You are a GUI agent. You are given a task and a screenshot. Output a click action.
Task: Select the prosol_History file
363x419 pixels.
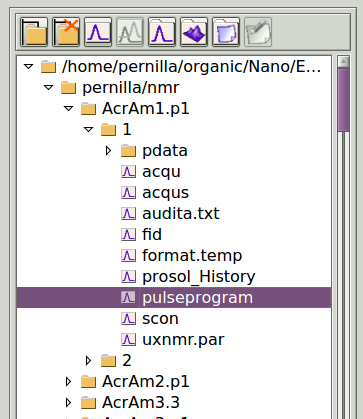pyautogui.click(x=199, y=277)
